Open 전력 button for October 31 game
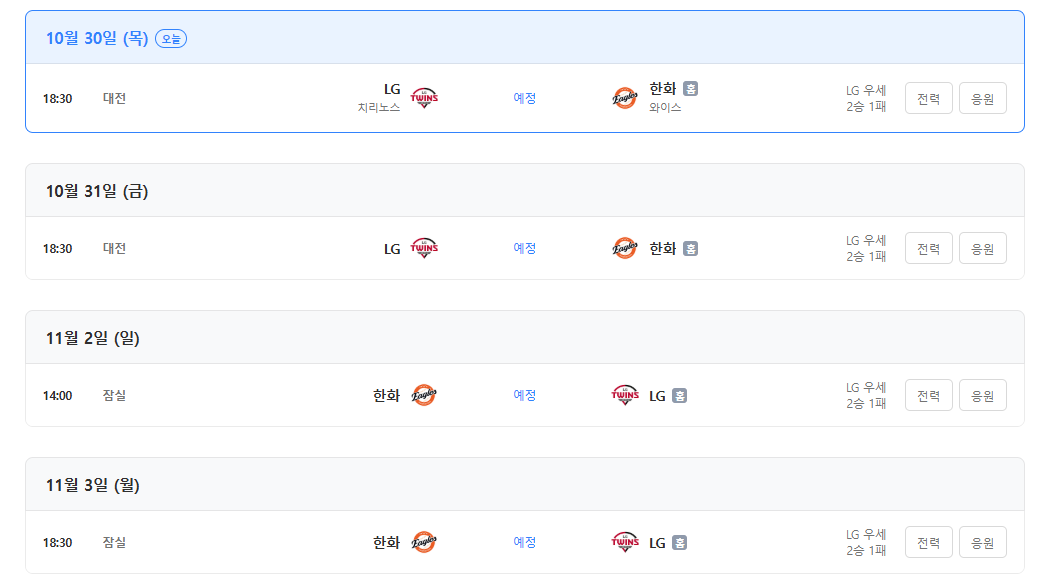The height and width of the screenshot is (587, 1040). point(929,248)
